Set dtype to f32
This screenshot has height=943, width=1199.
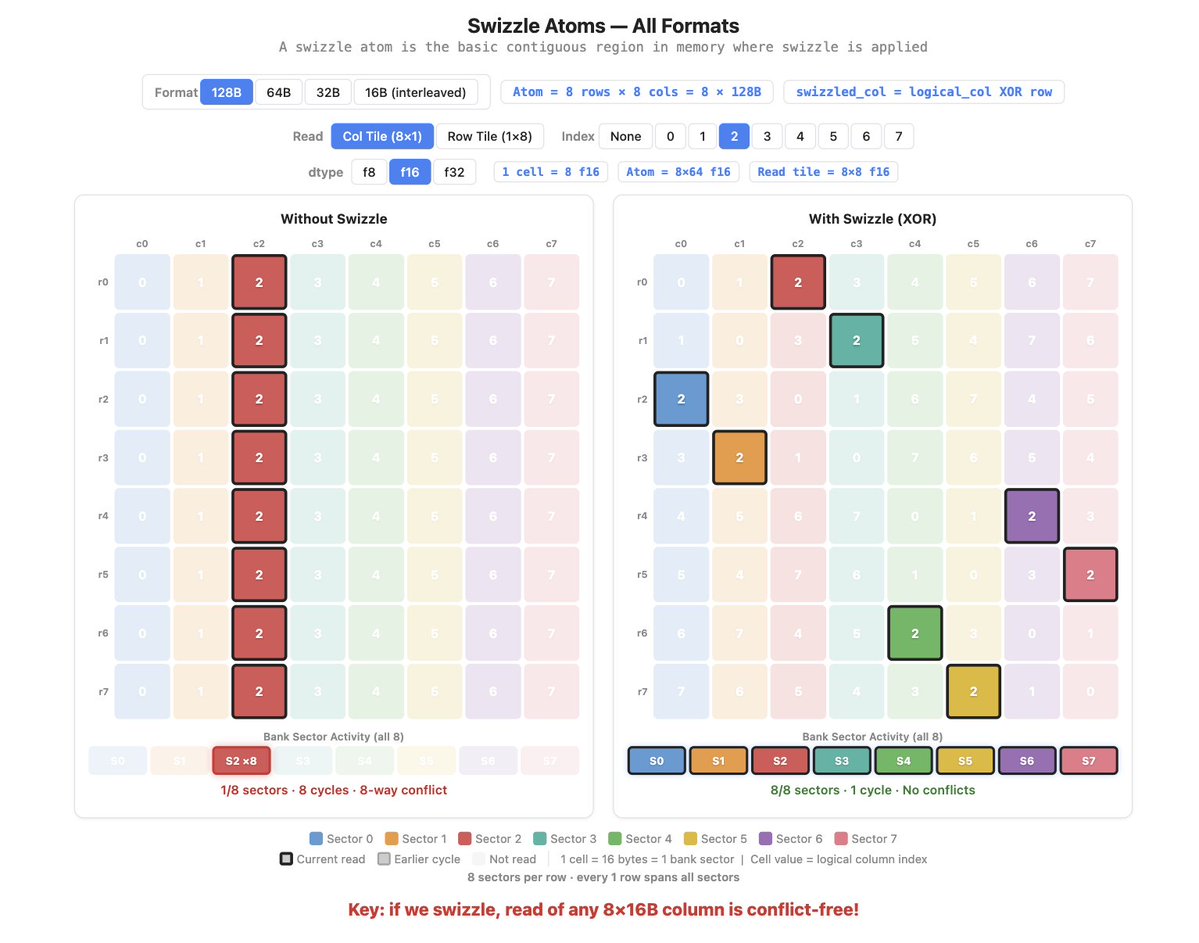click(x=454, y=172)
